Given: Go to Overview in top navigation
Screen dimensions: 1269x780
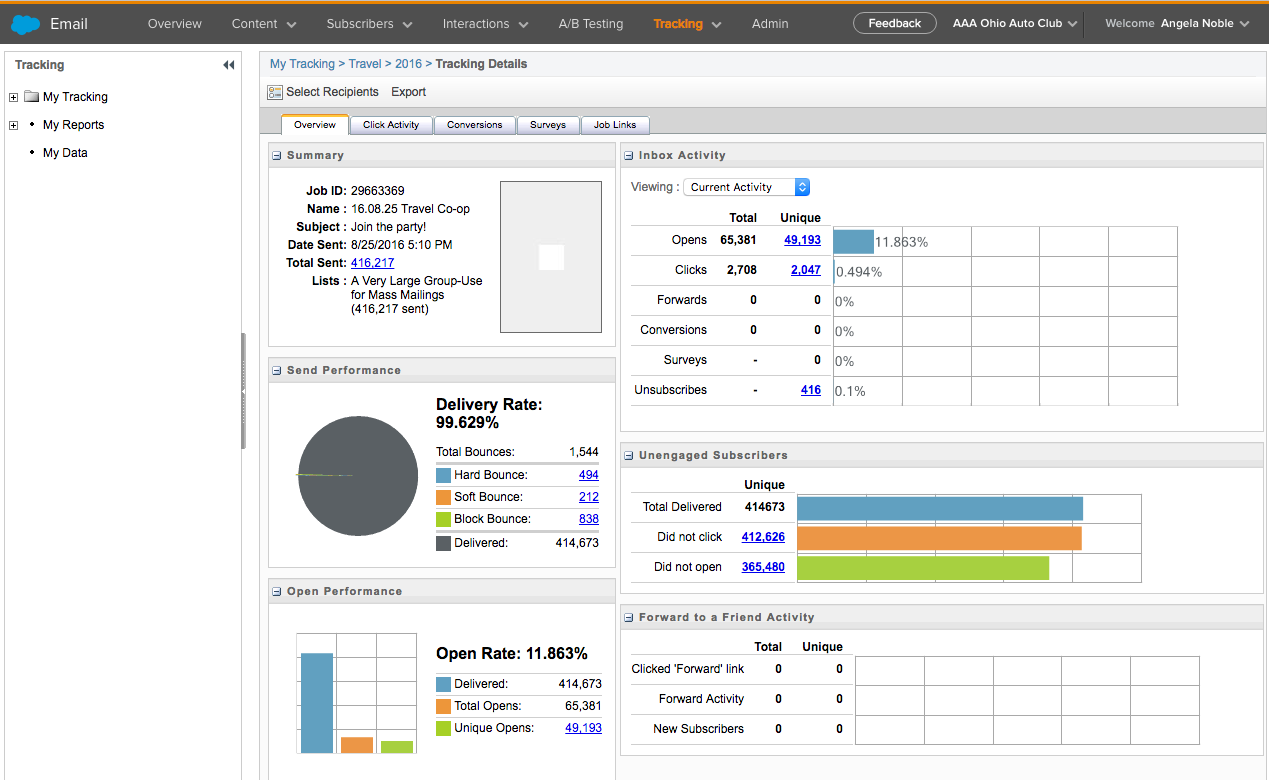Looking at the screenshot, I should coord(175,23).
